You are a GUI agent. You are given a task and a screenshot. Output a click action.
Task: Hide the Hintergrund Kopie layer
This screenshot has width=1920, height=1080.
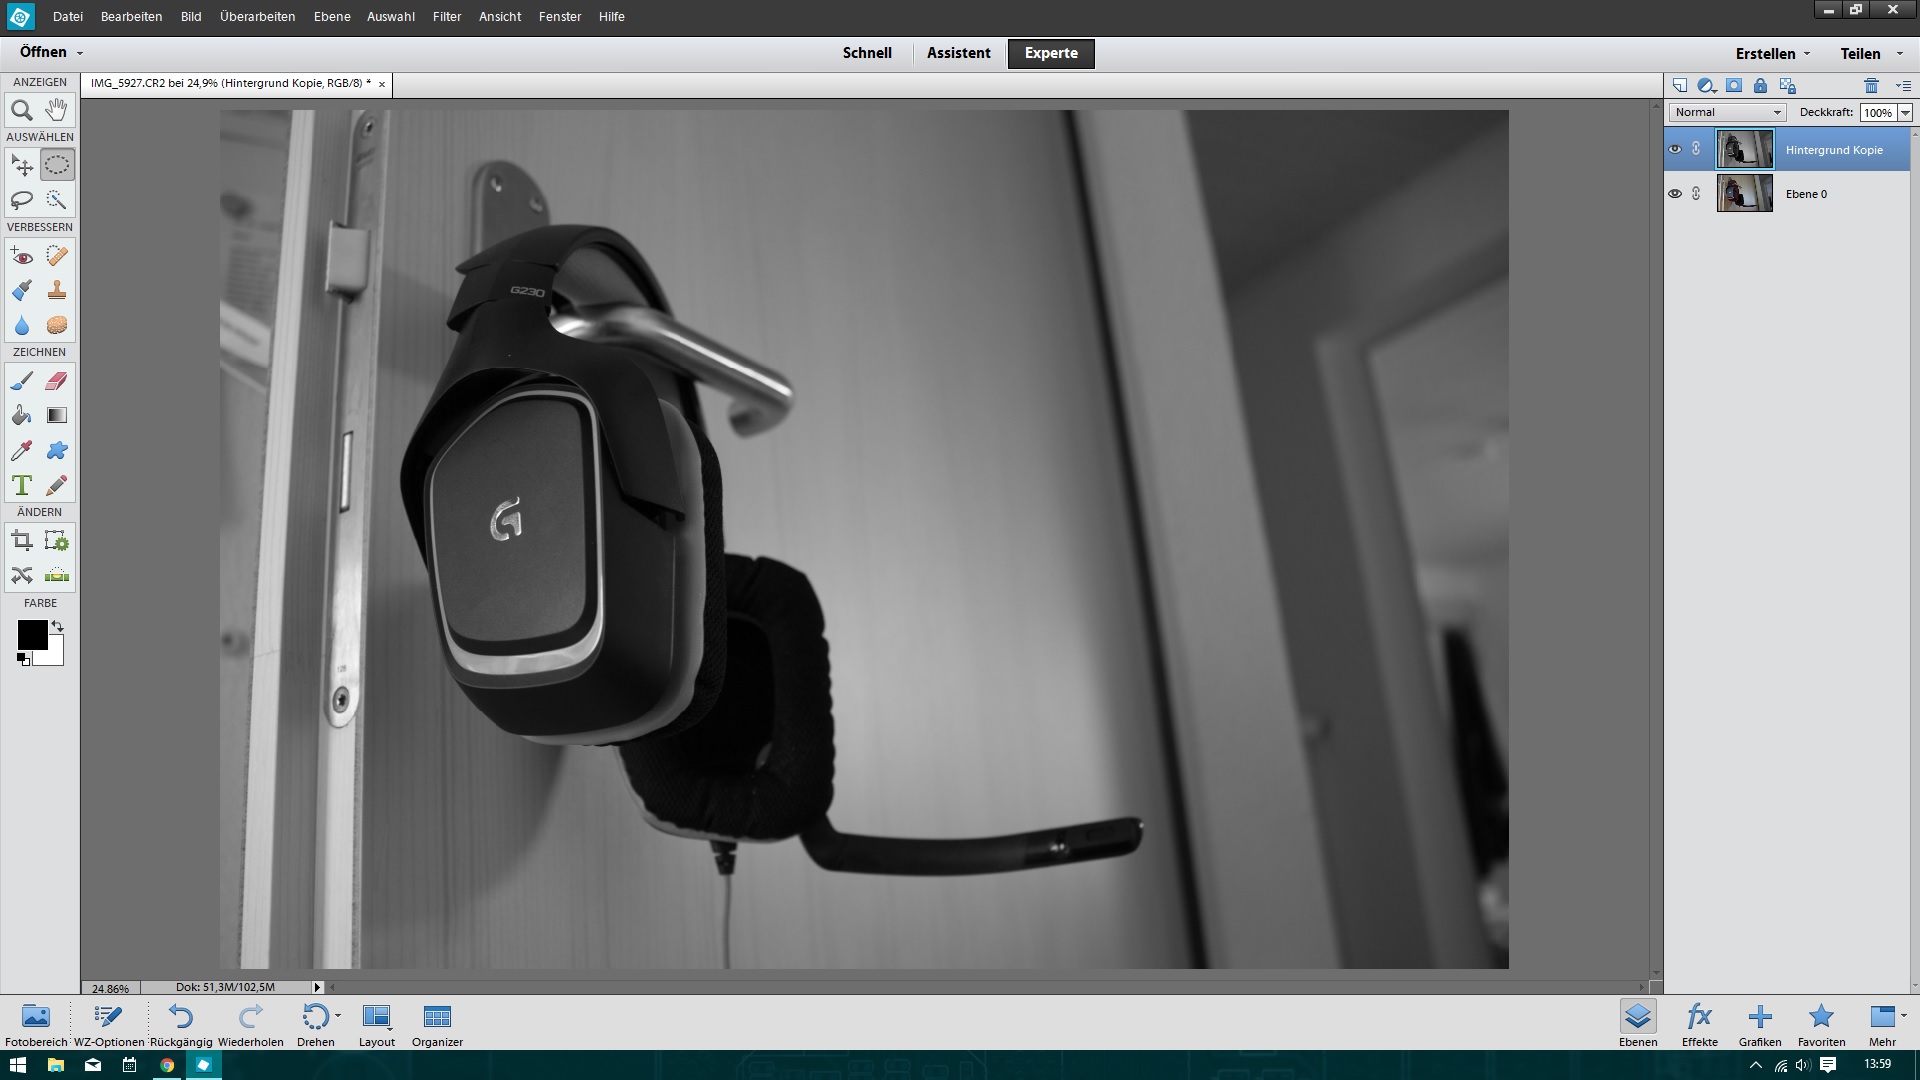click(1675, 149)
